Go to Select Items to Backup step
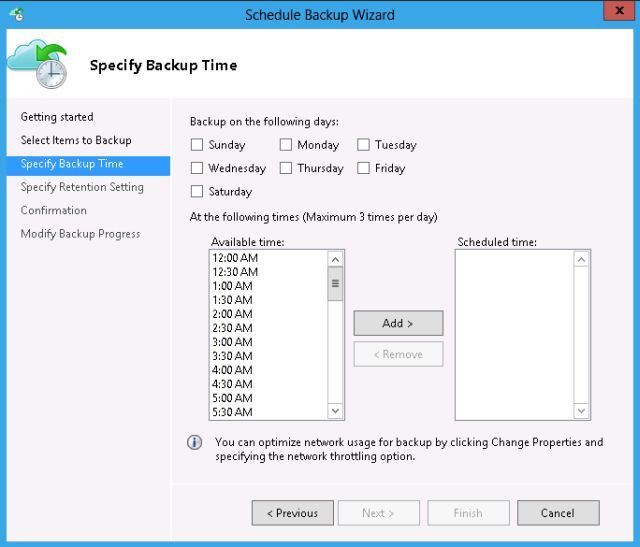The width and height of the screenshot is (640, 547). point(76,140)
